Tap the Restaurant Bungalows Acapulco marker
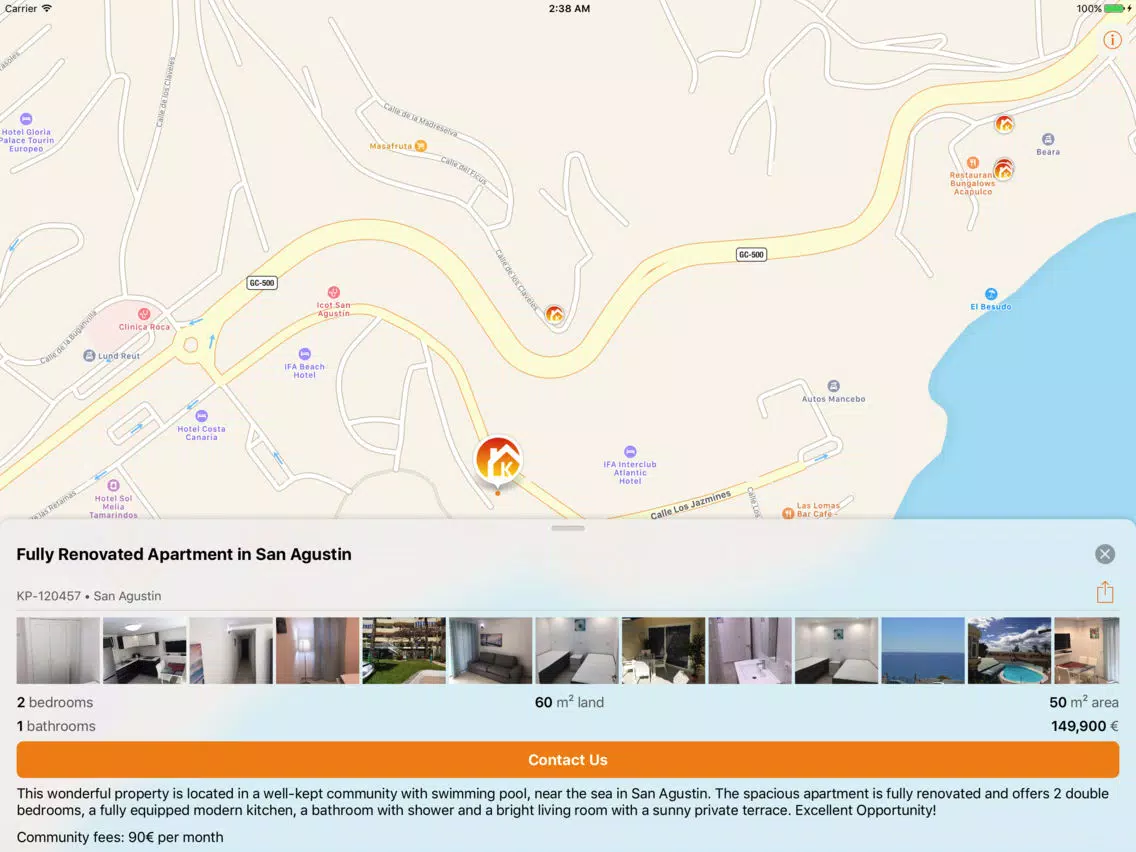1136x852 pixels. point(973,163)
